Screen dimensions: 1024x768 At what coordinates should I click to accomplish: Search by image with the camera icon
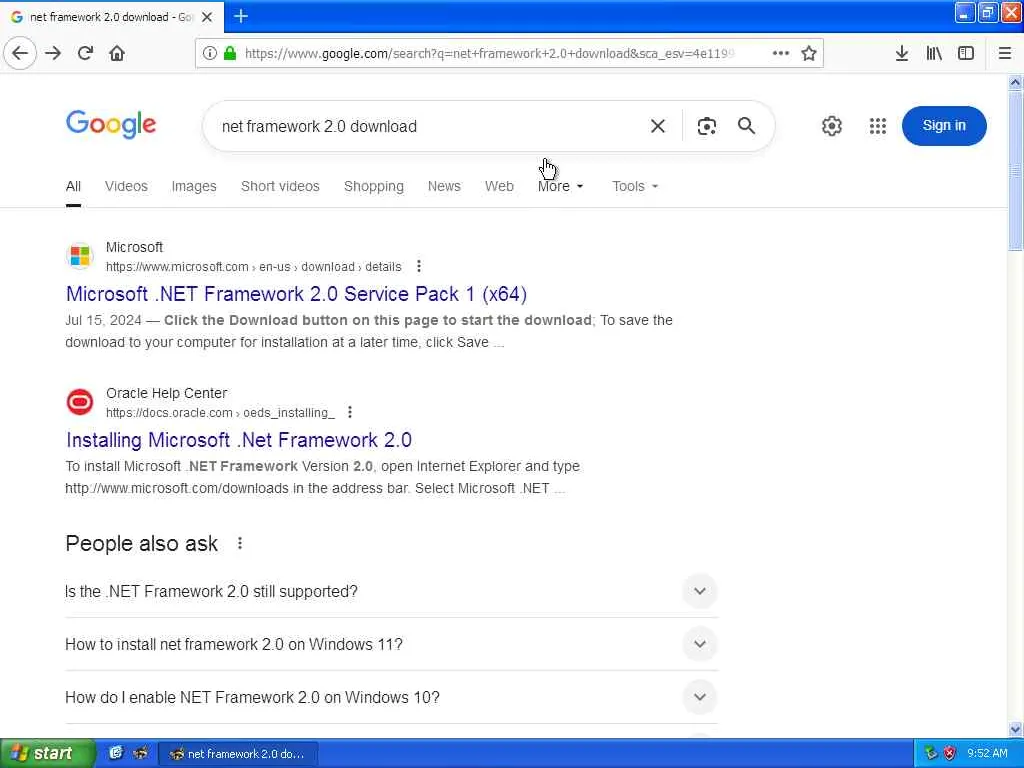point(707,126)
